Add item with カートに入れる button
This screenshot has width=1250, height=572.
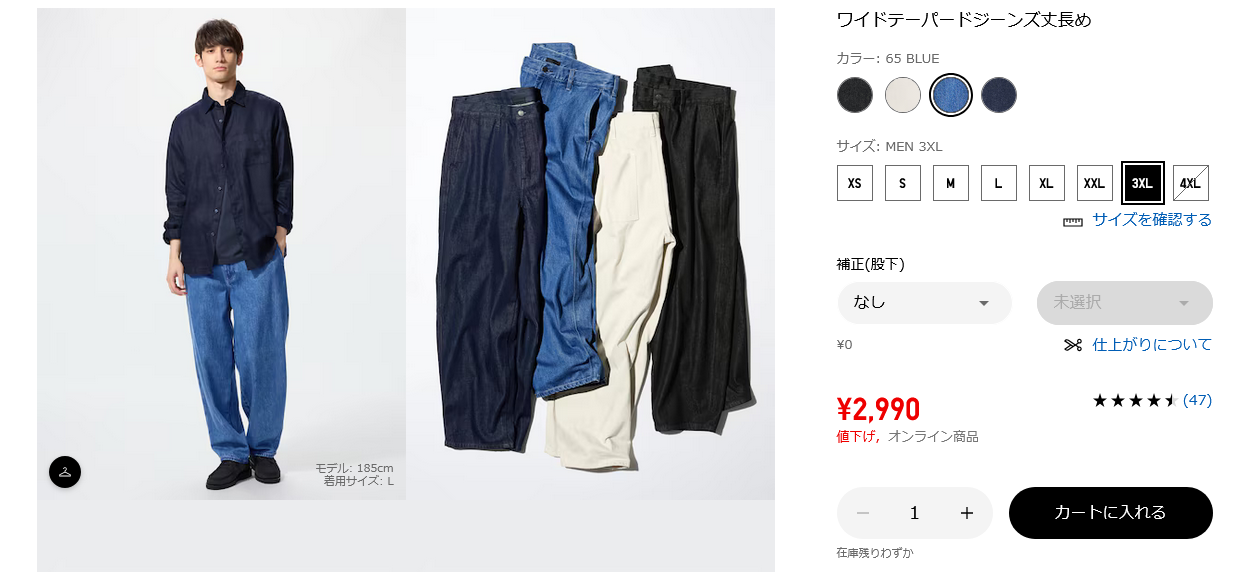coord(1111,513)
